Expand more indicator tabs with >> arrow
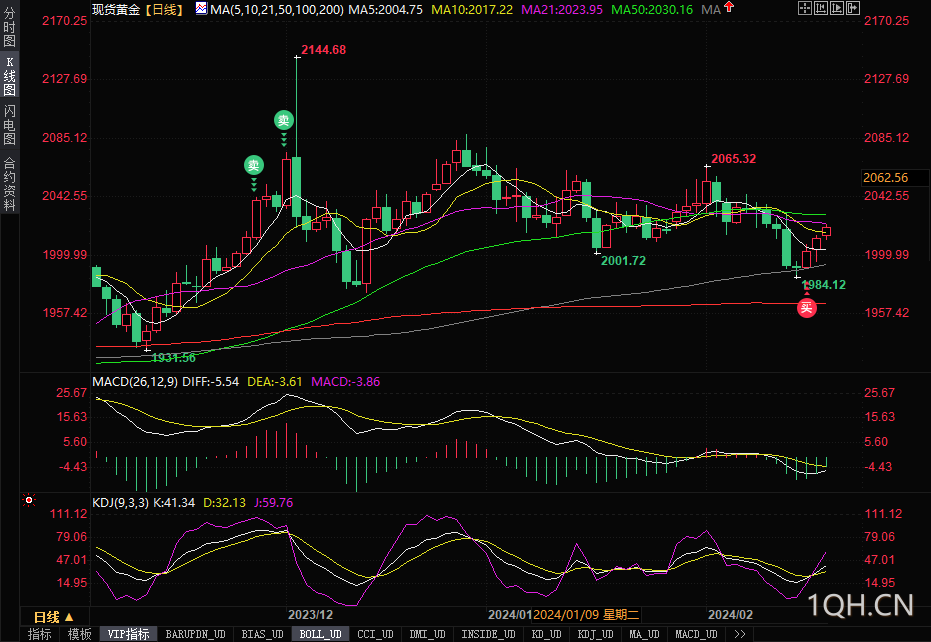This screenshot has width=931, height=642. pos(740,634)
